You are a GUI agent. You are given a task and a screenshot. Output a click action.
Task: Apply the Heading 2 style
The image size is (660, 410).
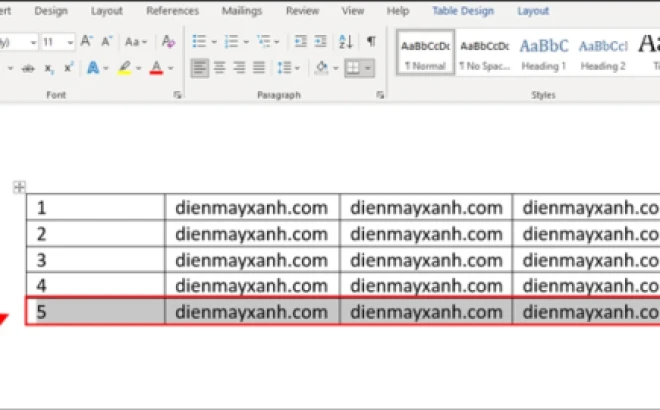coord(603,53)
